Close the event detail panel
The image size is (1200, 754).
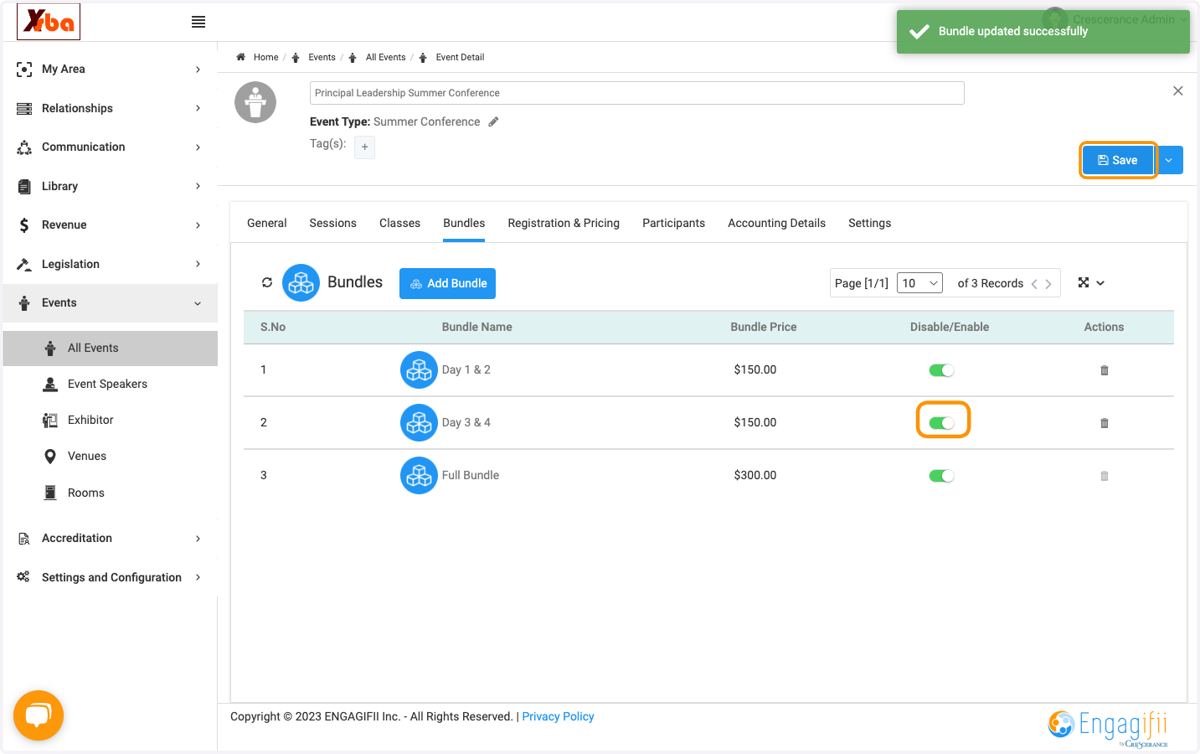pos(1177,91)
